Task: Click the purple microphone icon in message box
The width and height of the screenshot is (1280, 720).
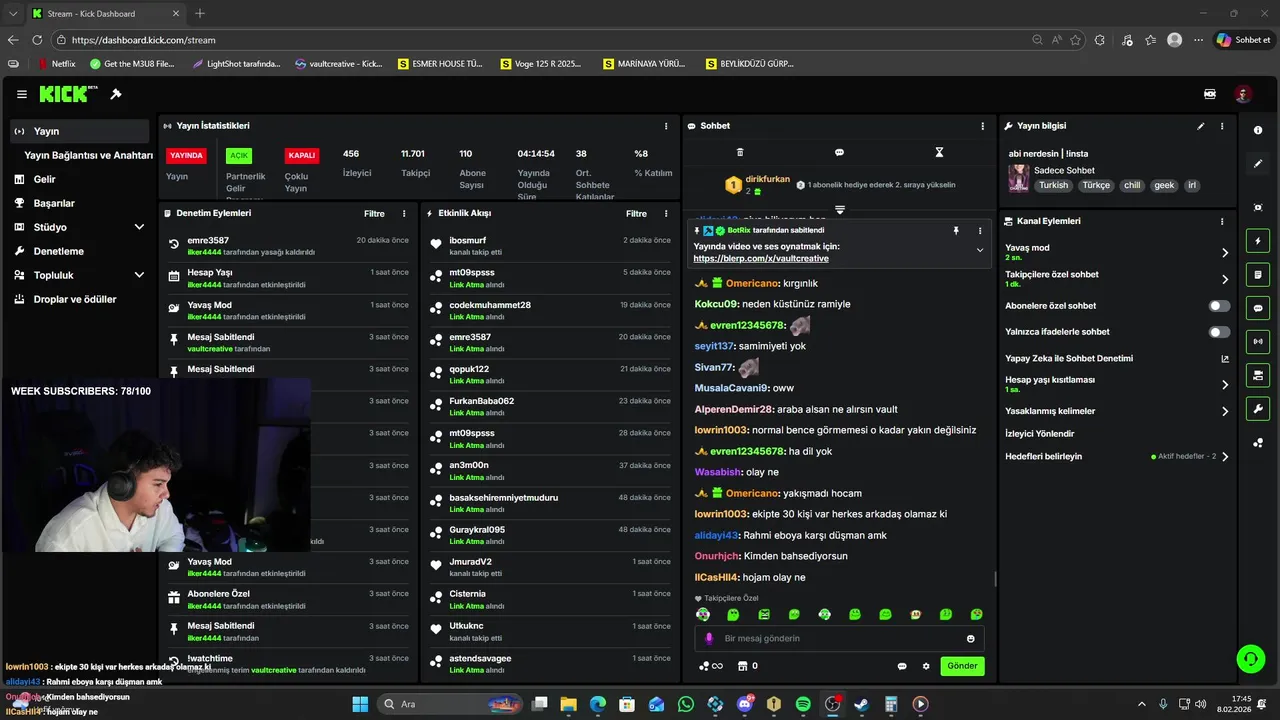Action: 709,639
